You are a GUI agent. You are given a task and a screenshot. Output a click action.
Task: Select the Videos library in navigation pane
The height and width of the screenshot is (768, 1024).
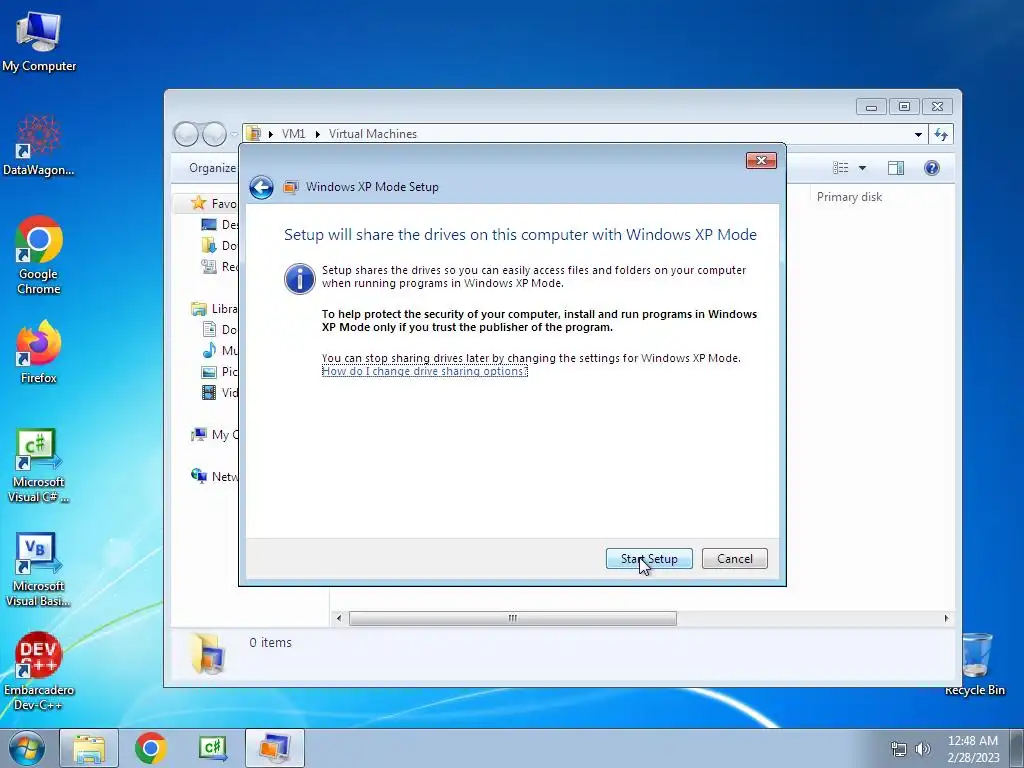point(219,392)
